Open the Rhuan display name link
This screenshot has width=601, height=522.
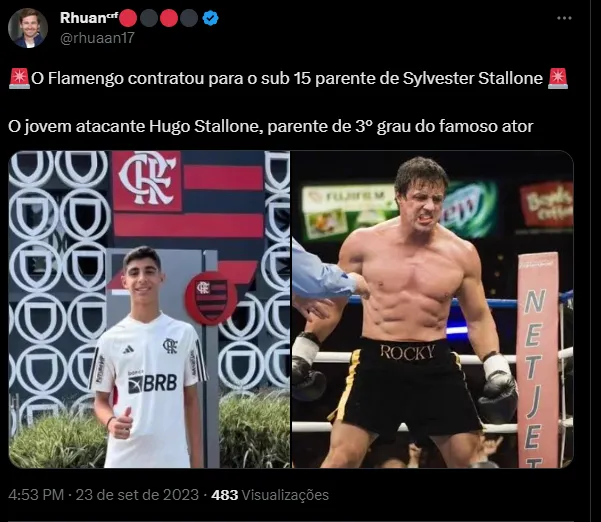pyautogui.click(x=83, y=18)
